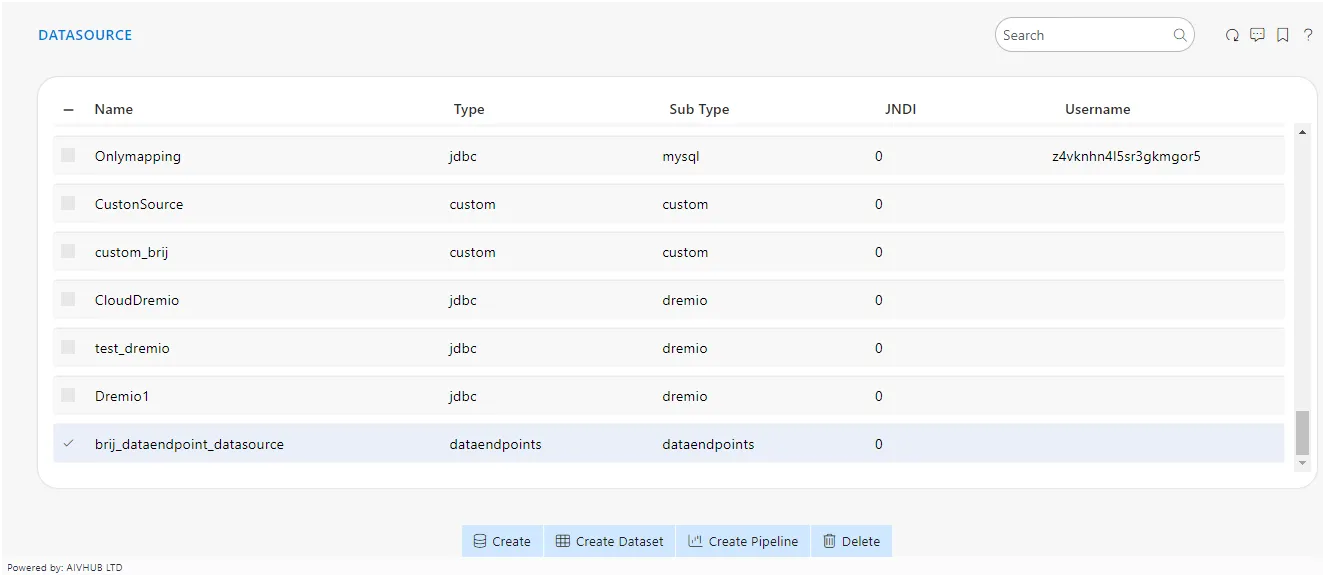Click jdbc type in test_dremio row

(463, 348)
